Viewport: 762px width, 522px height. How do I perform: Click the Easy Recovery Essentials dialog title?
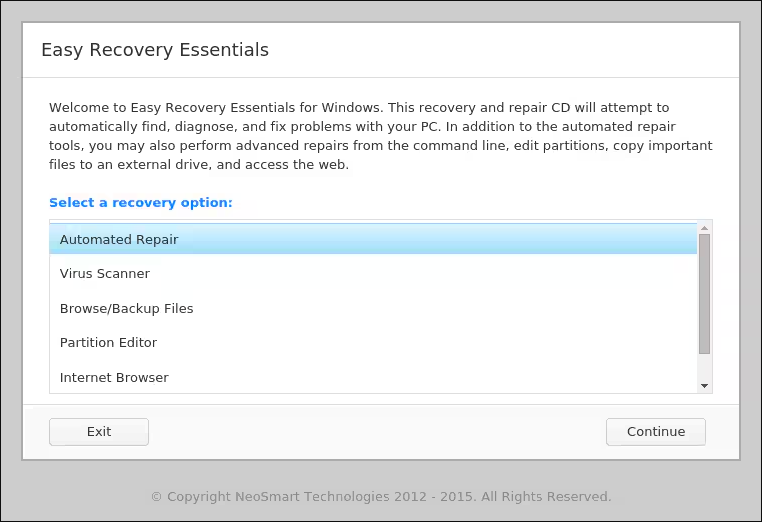tap(155, 50)
